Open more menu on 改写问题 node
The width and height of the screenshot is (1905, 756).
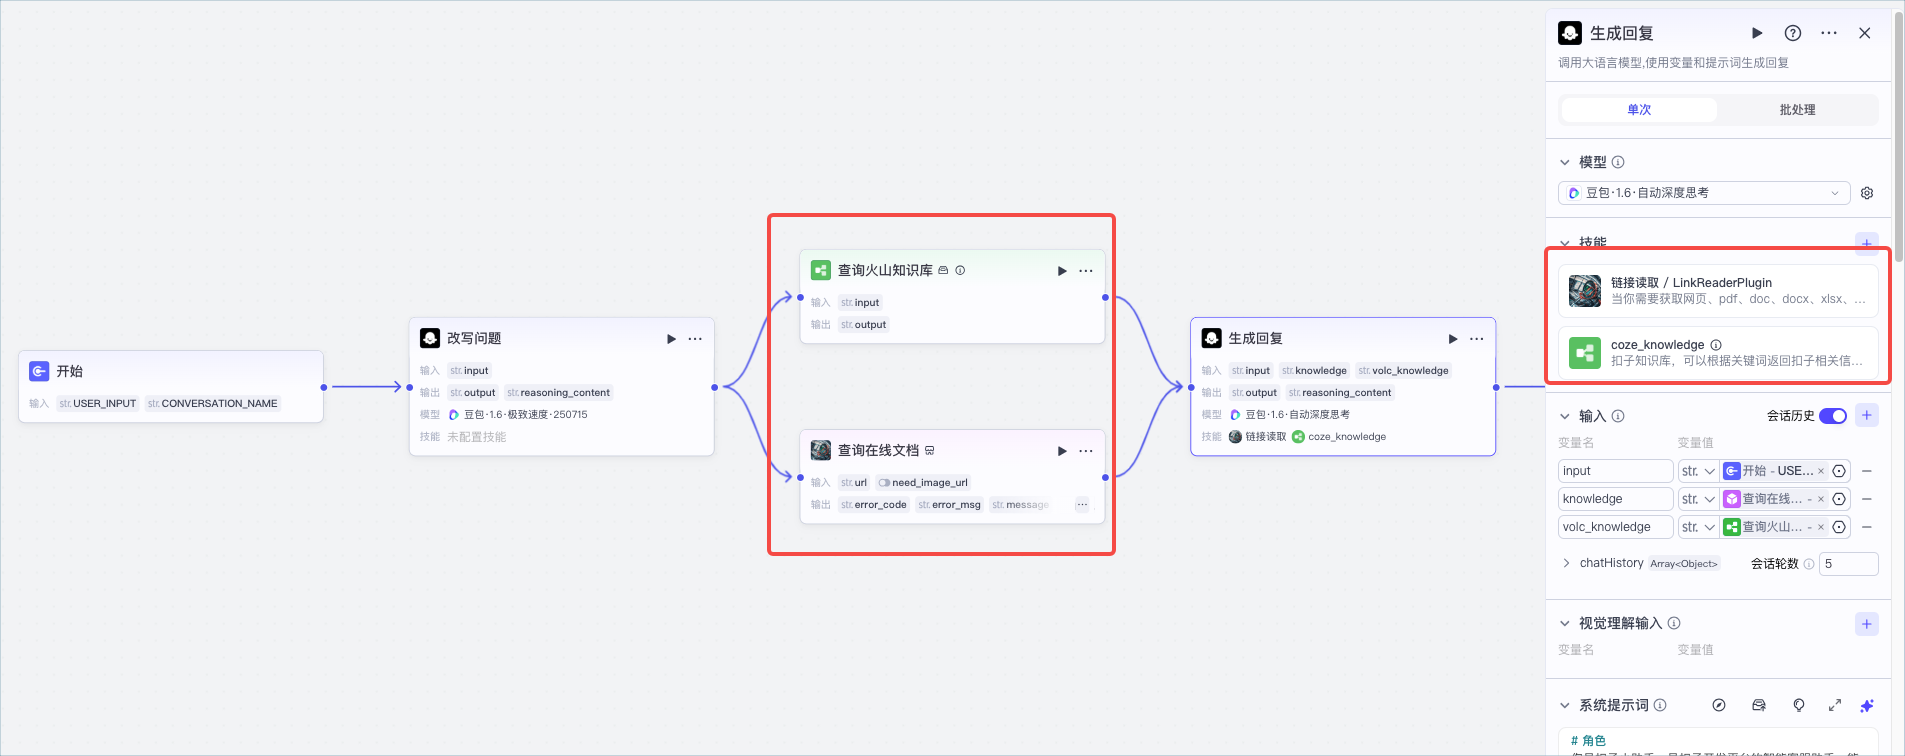pos(695,339)
